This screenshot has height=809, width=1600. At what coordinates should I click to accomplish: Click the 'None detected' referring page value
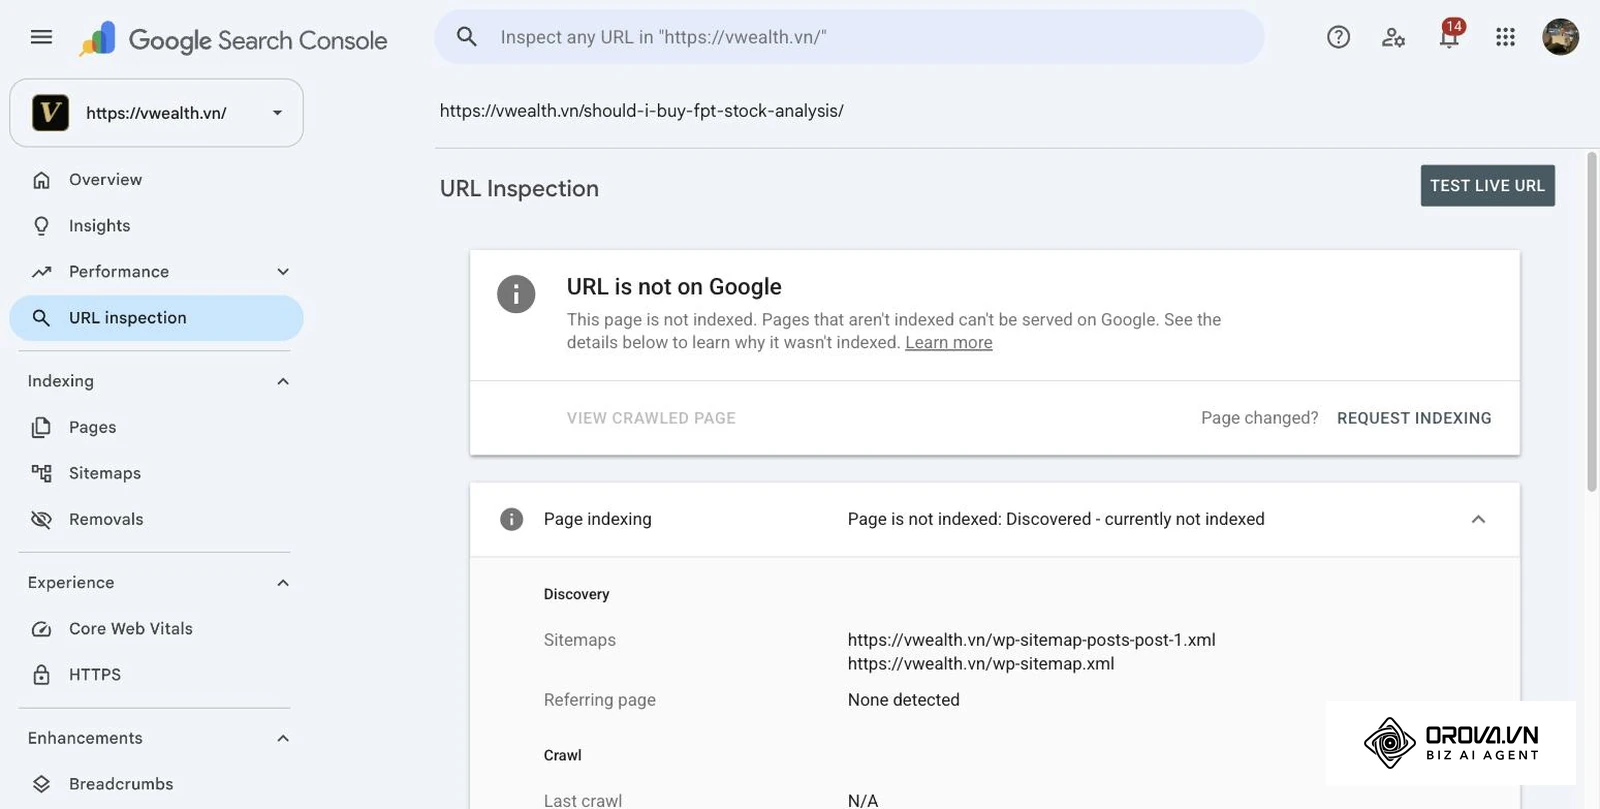tap(904, 700)
